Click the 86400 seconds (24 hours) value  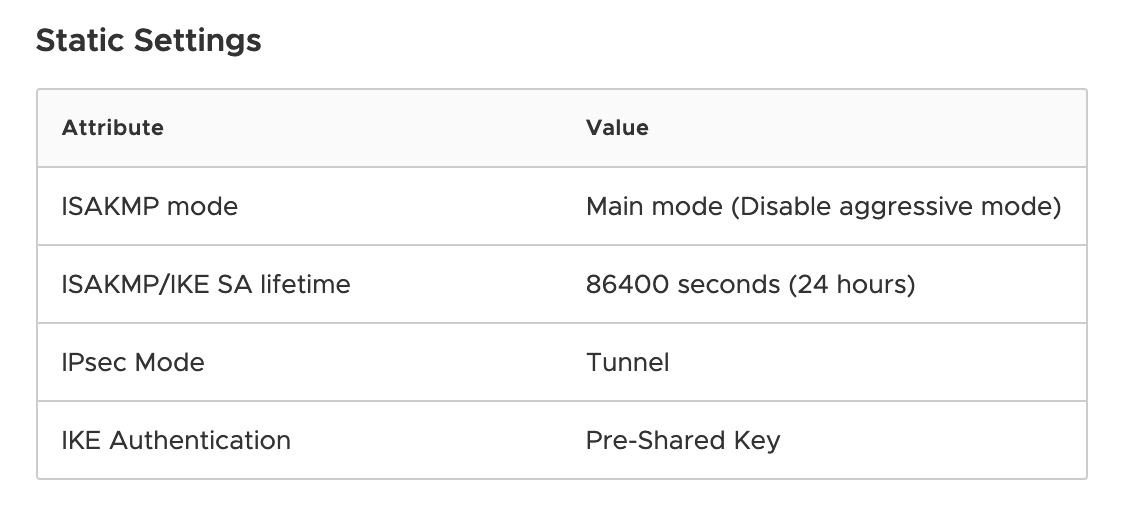750,284
